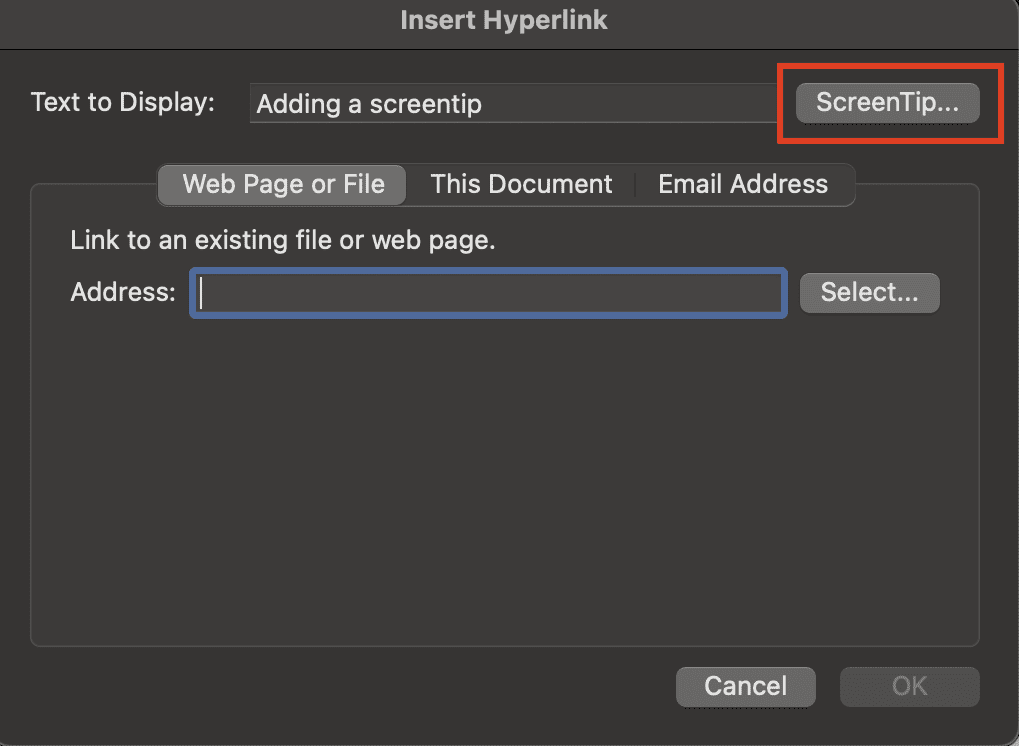Dismiss the dialog using Cancel
The height and width of the screenshot is (746, 1019).
tap(745, 686)
